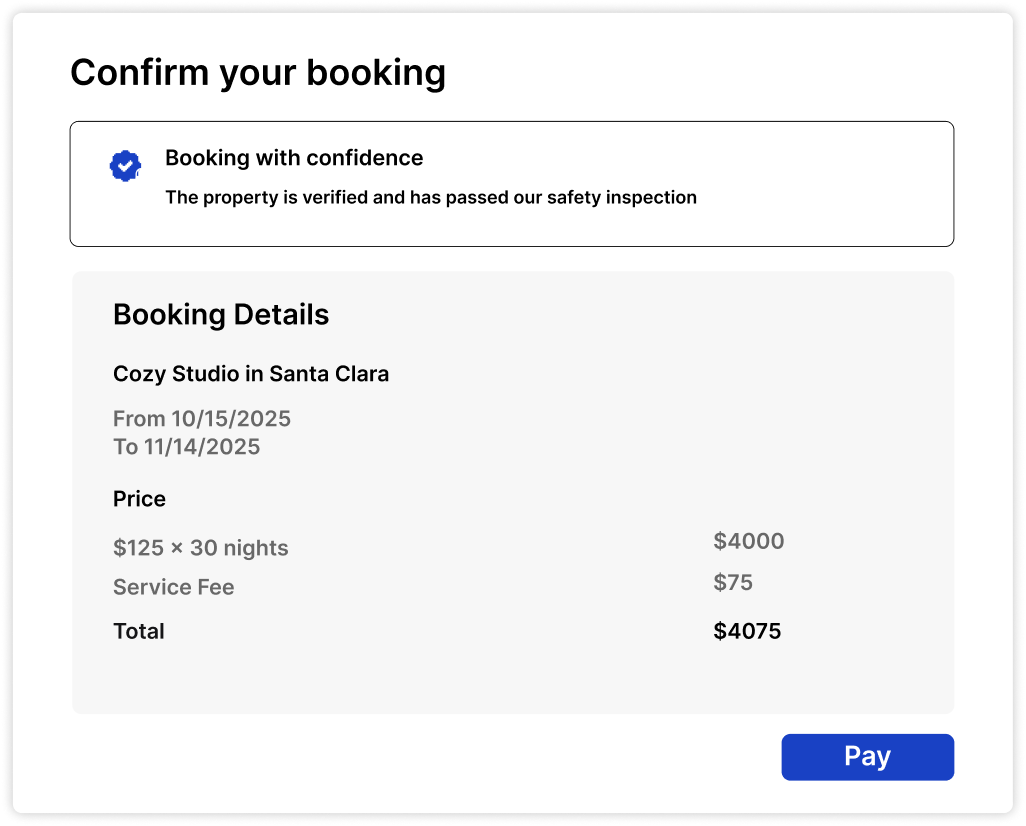Click the Total label
The height and width of the screenshot is (826, 1026).
pyautogui.click(x=138, y=631)
